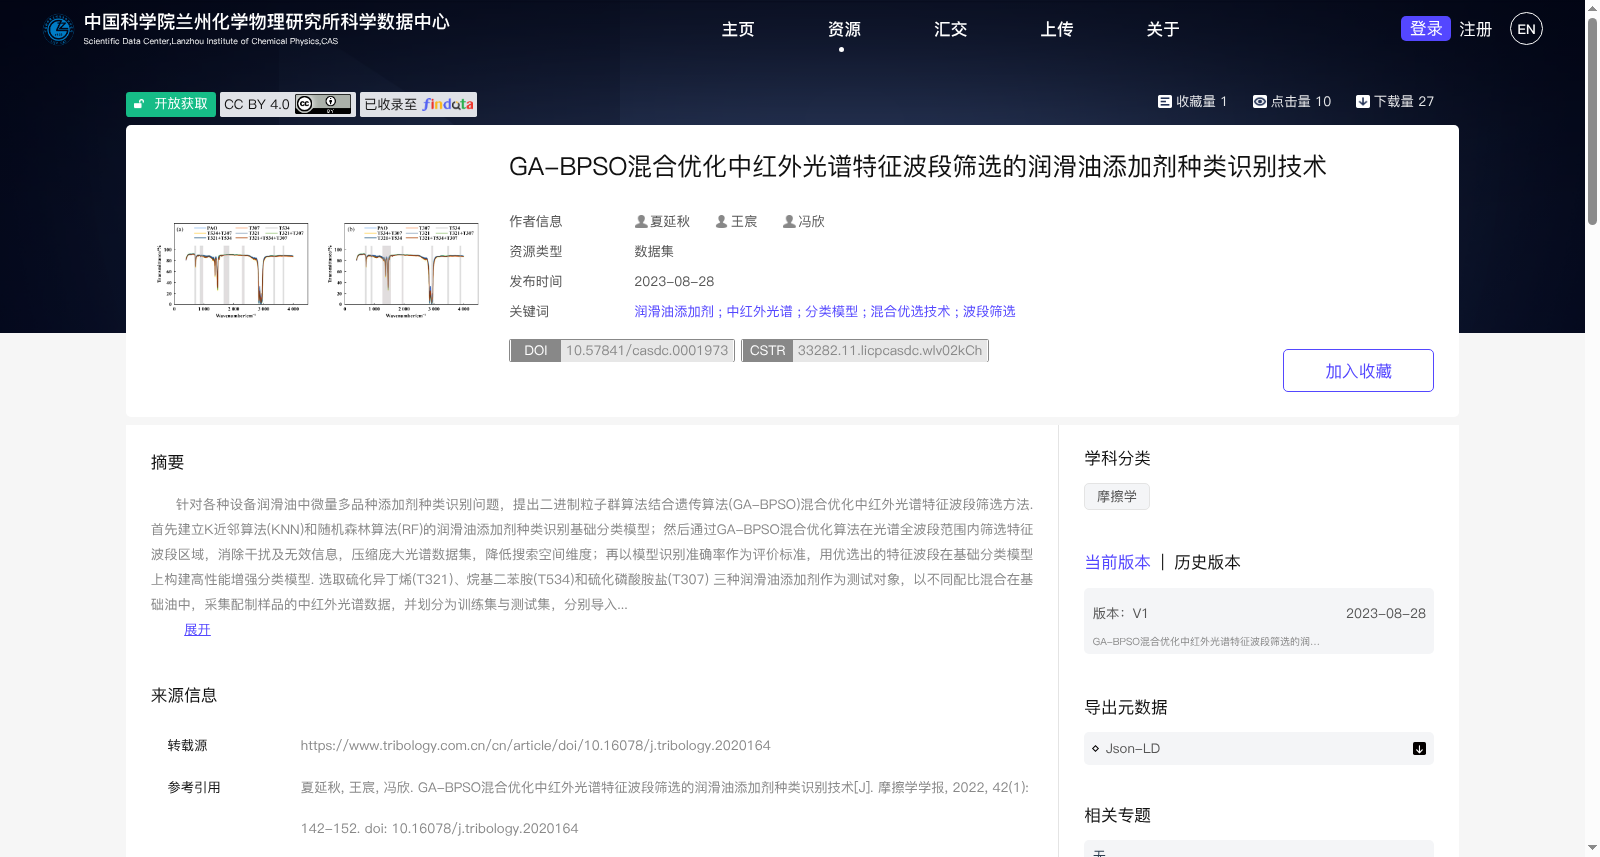Open author 冯欣's profile
Viewport: 1600px width, 857px height.
click(803, 221)
